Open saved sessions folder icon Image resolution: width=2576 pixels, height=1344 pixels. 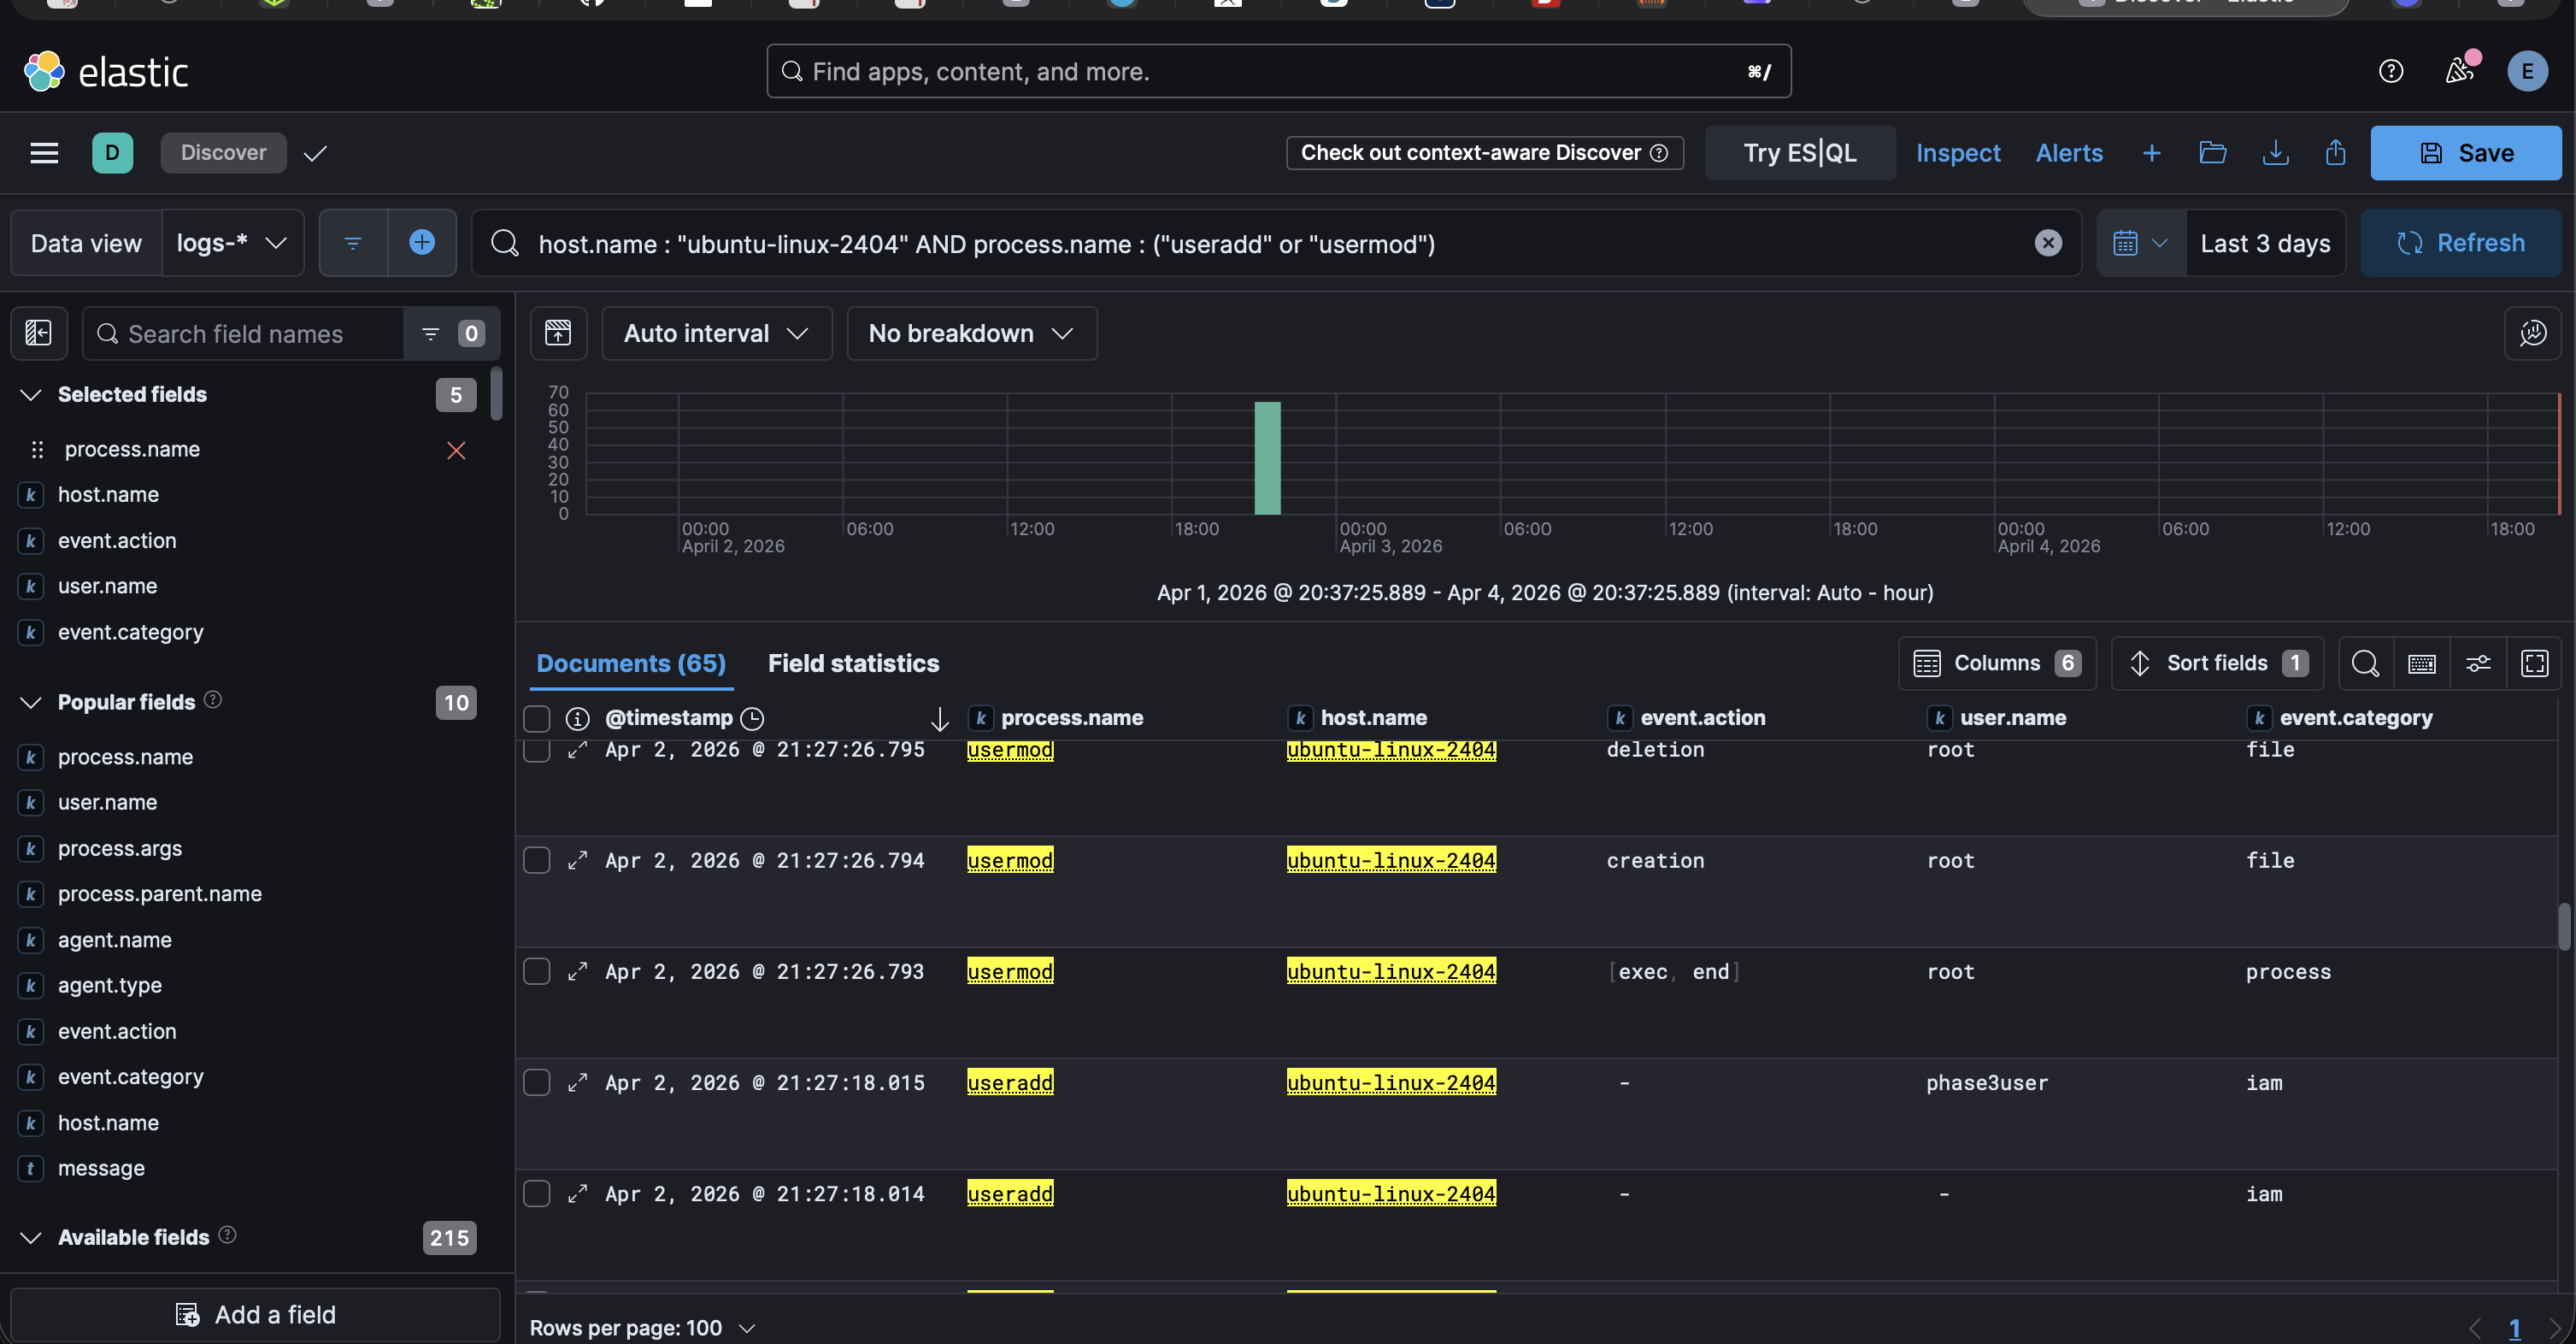(2212, 153)
